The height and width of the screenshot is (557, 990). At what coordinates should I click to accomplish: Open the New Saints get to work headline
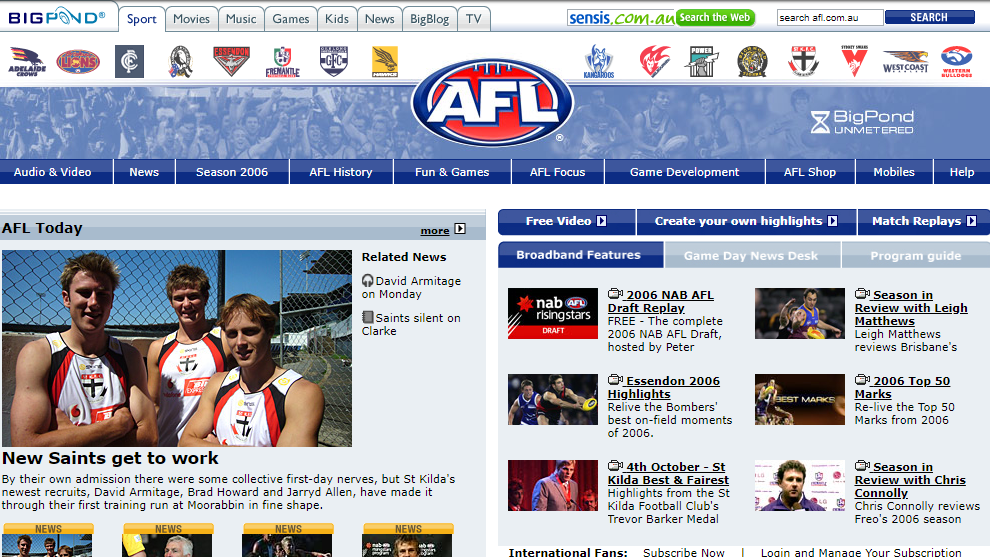(x=110, y=458)
